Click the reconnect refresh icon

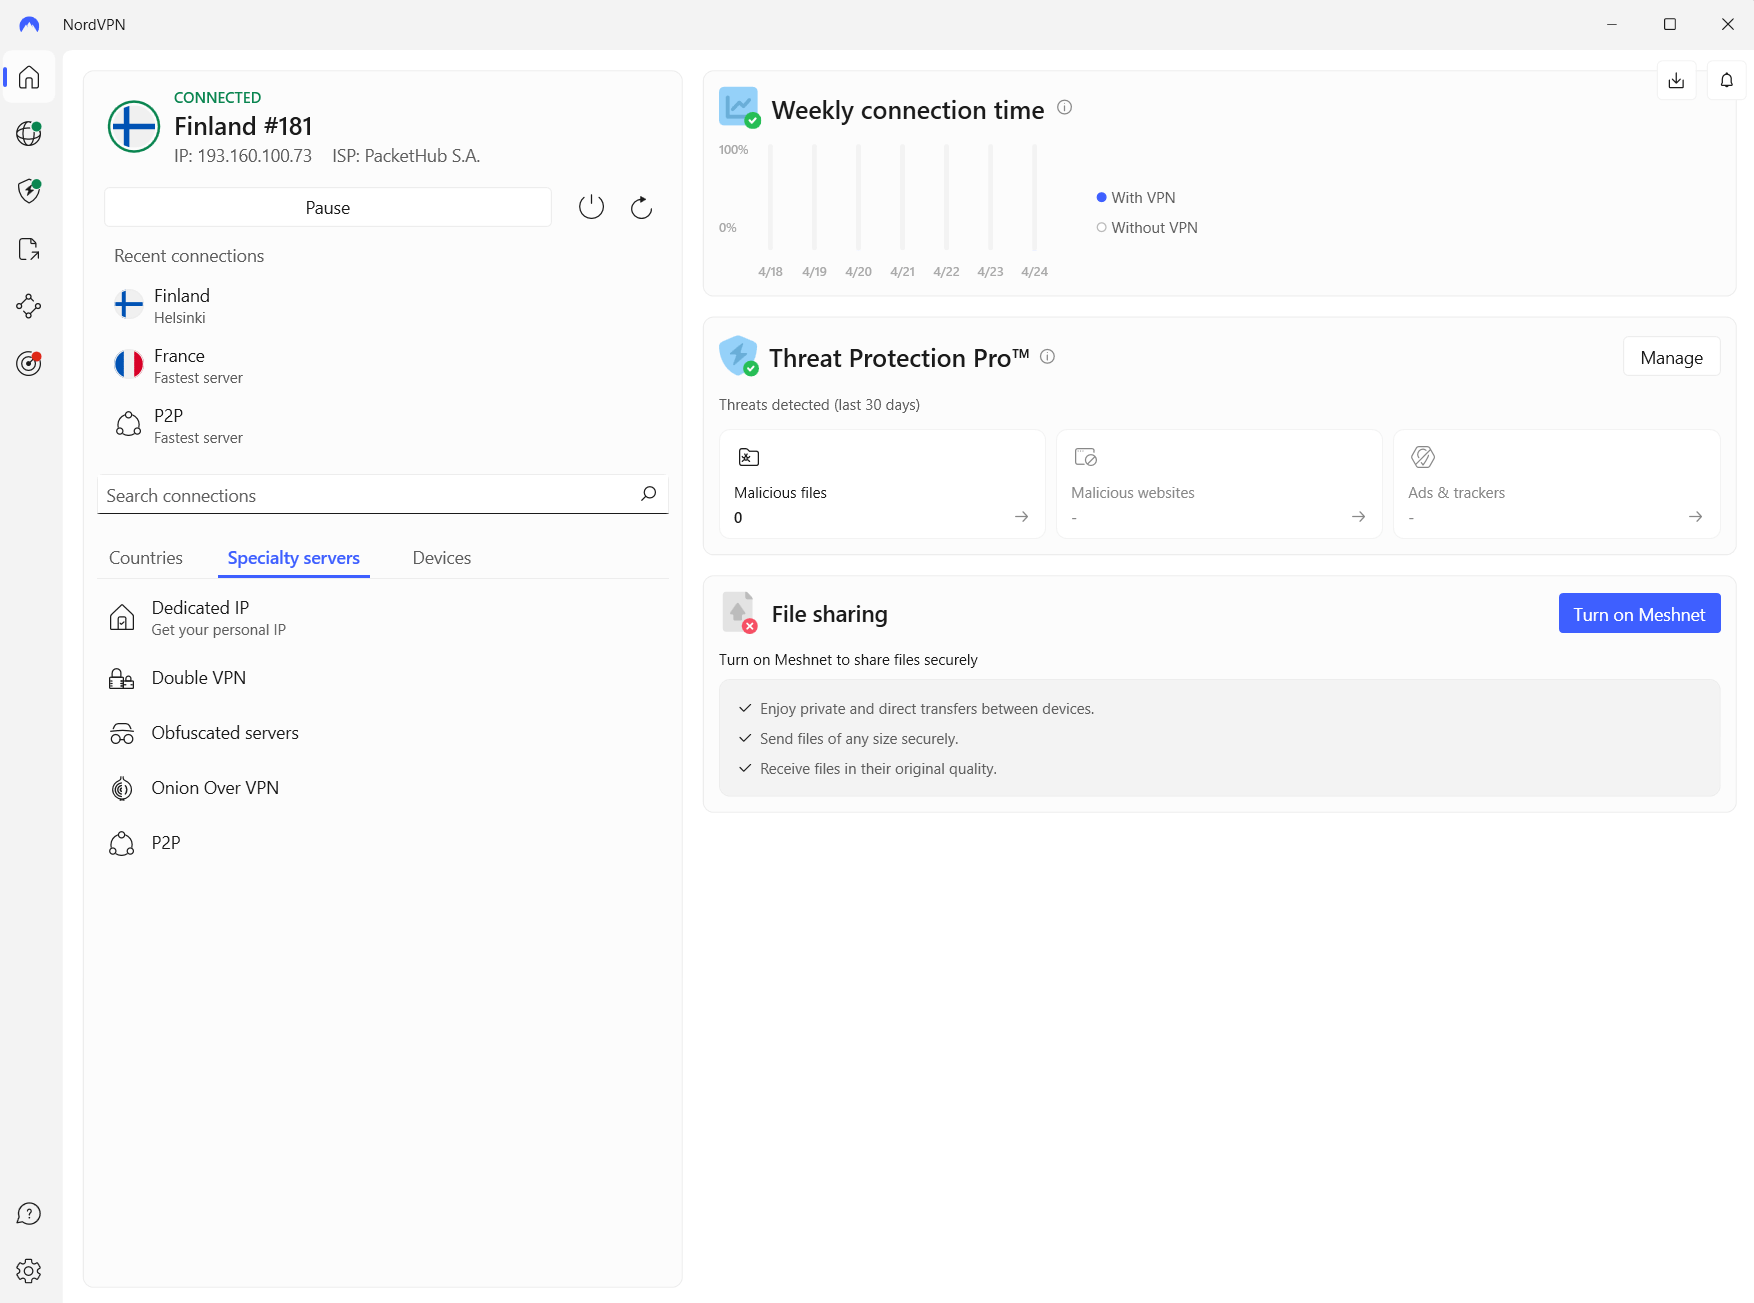pos(641,207)
